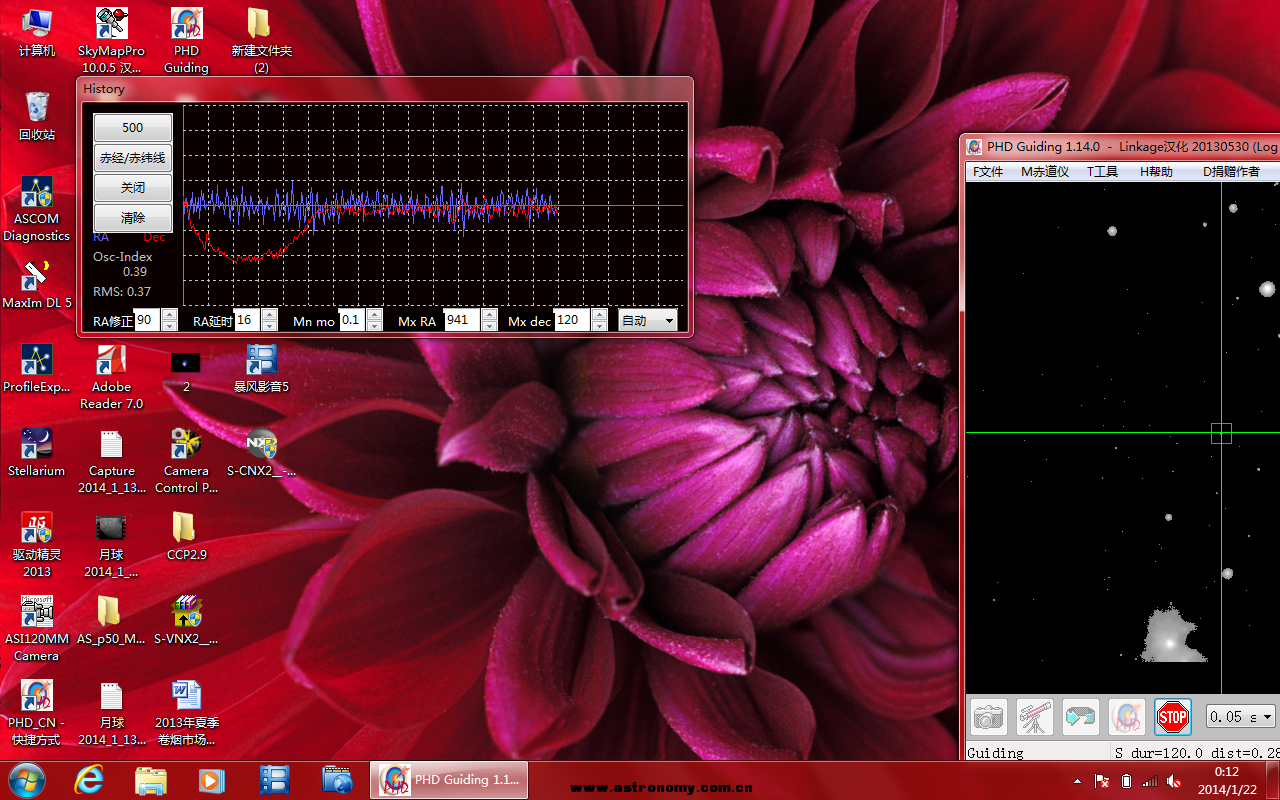Click the Windows Start button
The width and height of the screenshot is (1280, 800).
26,780
